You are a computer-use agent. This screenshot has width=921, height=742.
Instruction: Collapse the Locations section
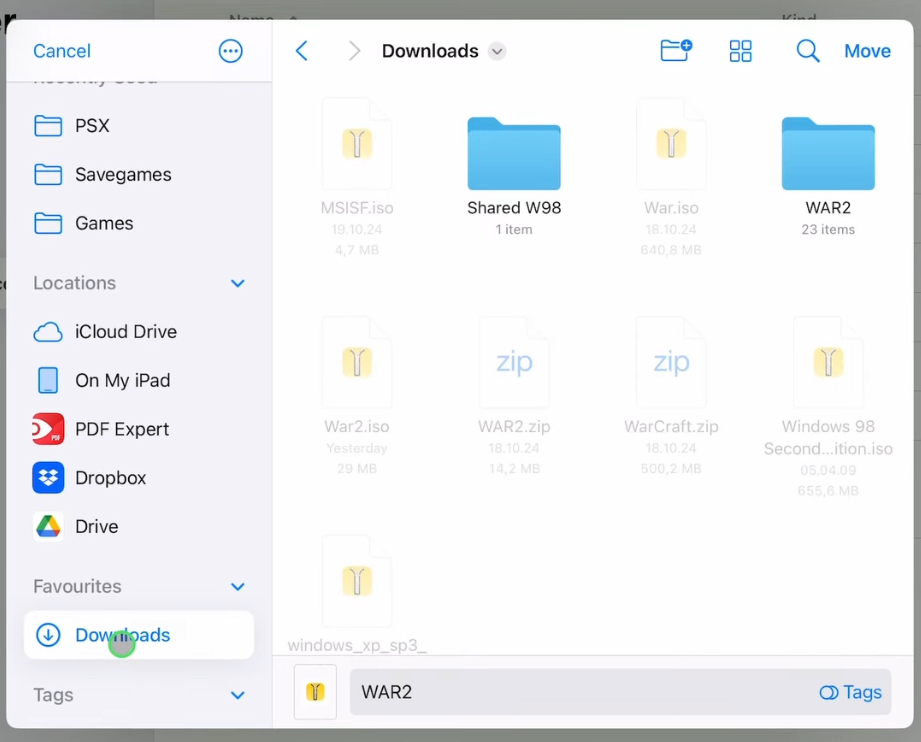point(237,283)
